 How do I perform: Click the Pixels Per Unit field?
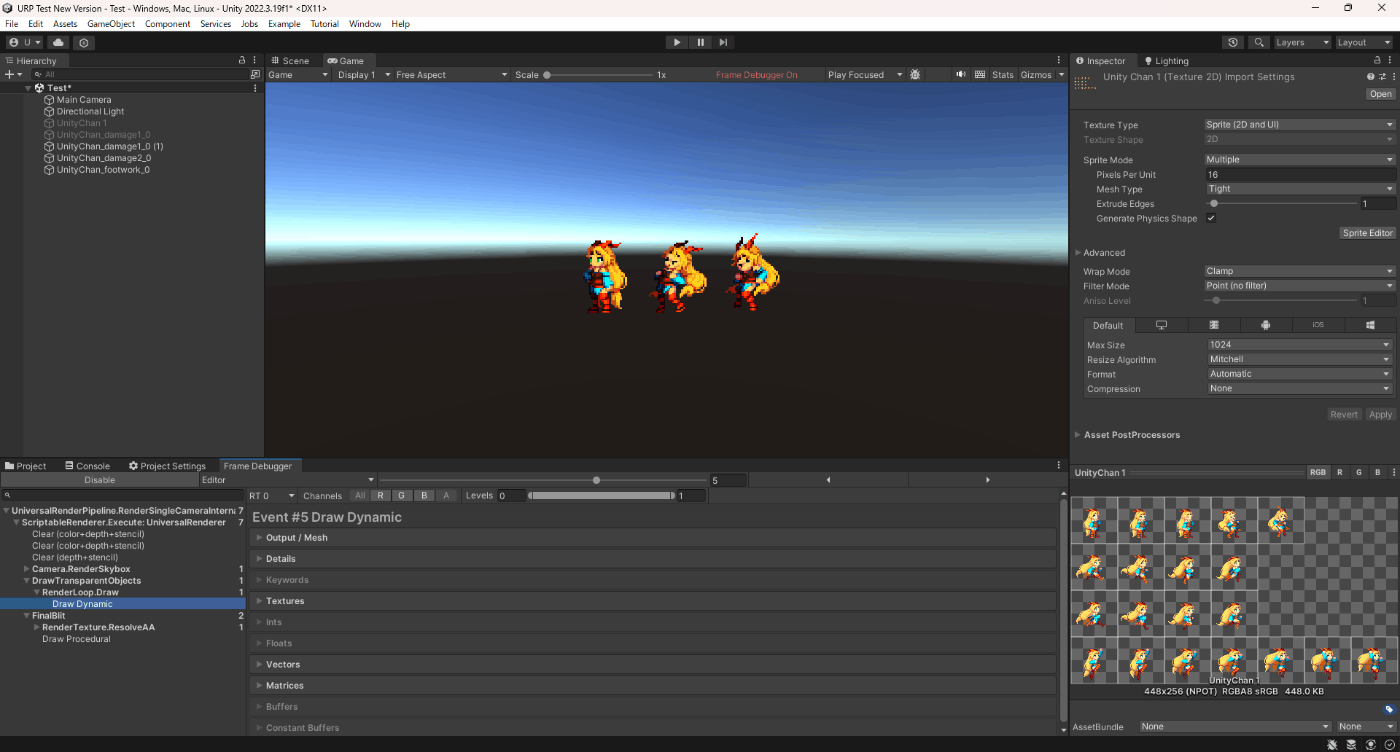click(x=1299, y=175)
